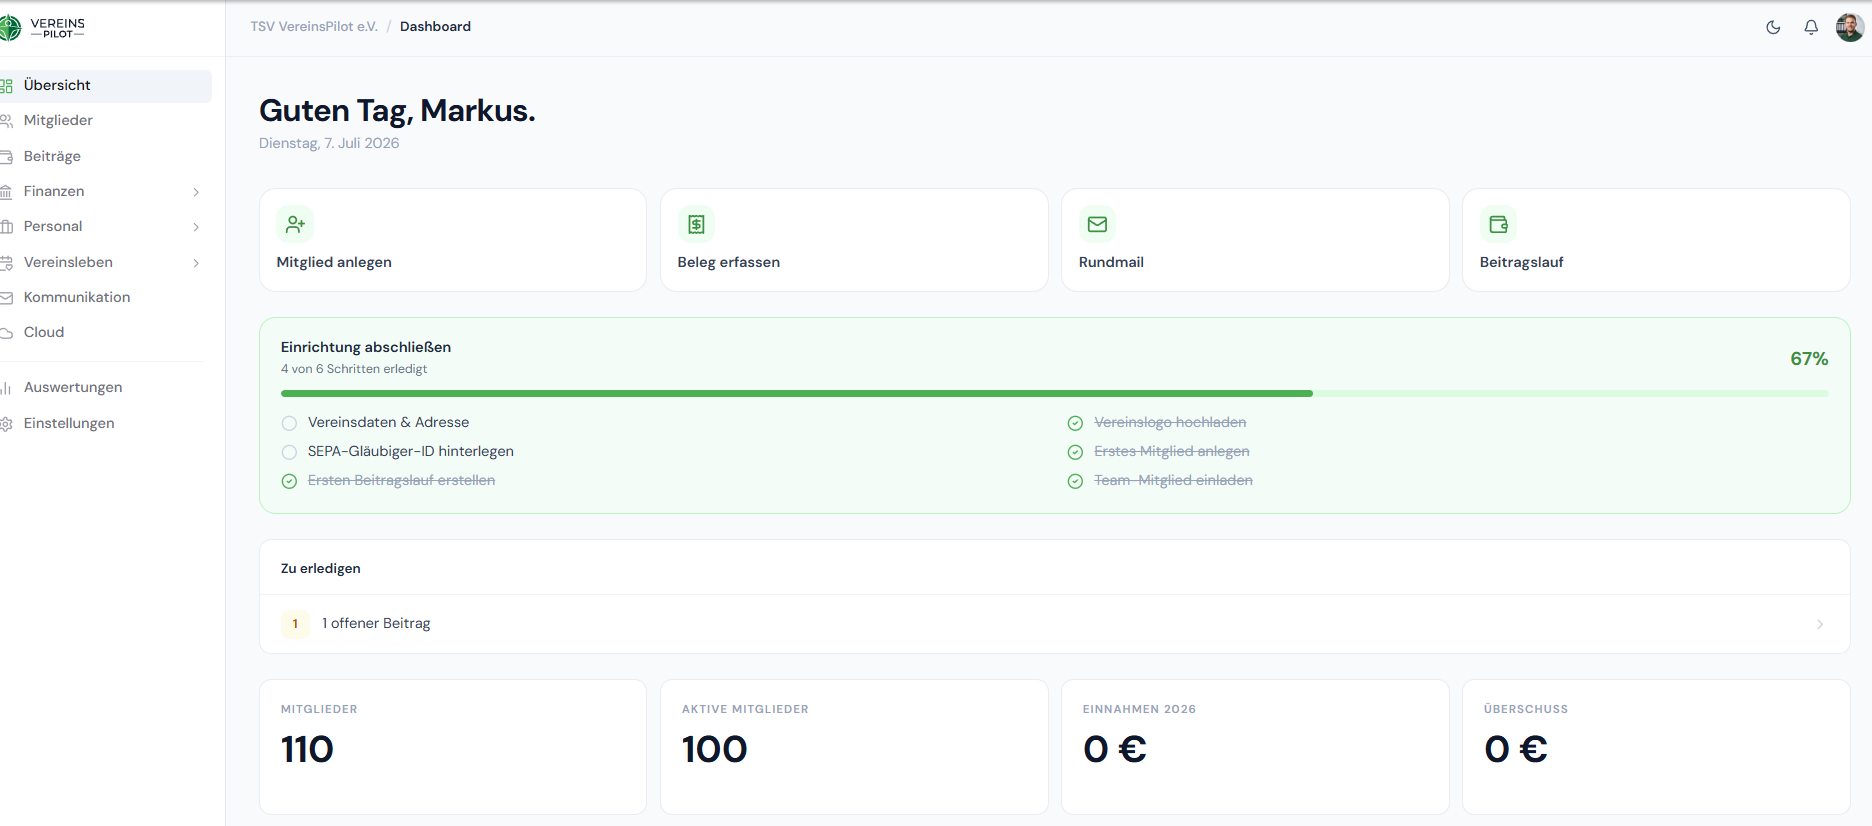Click the Mitglieder 110 stat card
The height and width of the screenshot is (826, 1872).
click(x=453, y=747)
